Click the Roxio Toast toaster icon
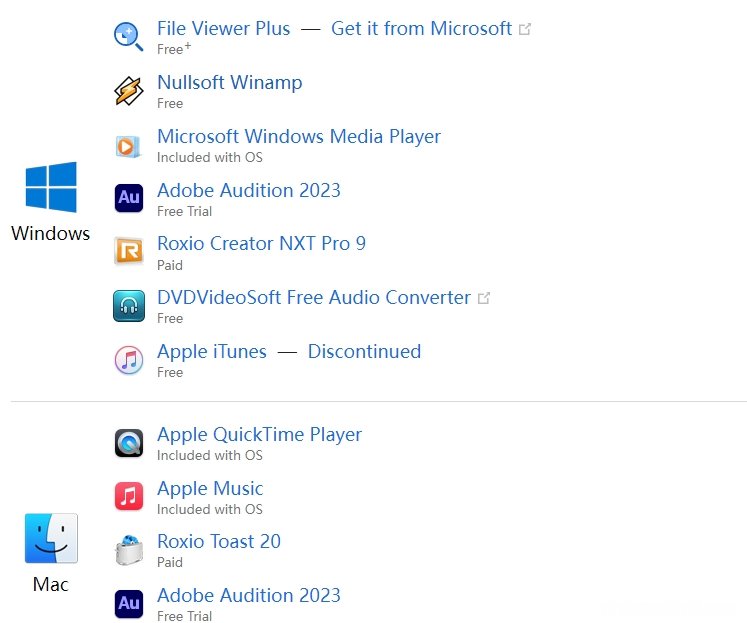This screenshot has height=623, width=747. pos(129,550)
